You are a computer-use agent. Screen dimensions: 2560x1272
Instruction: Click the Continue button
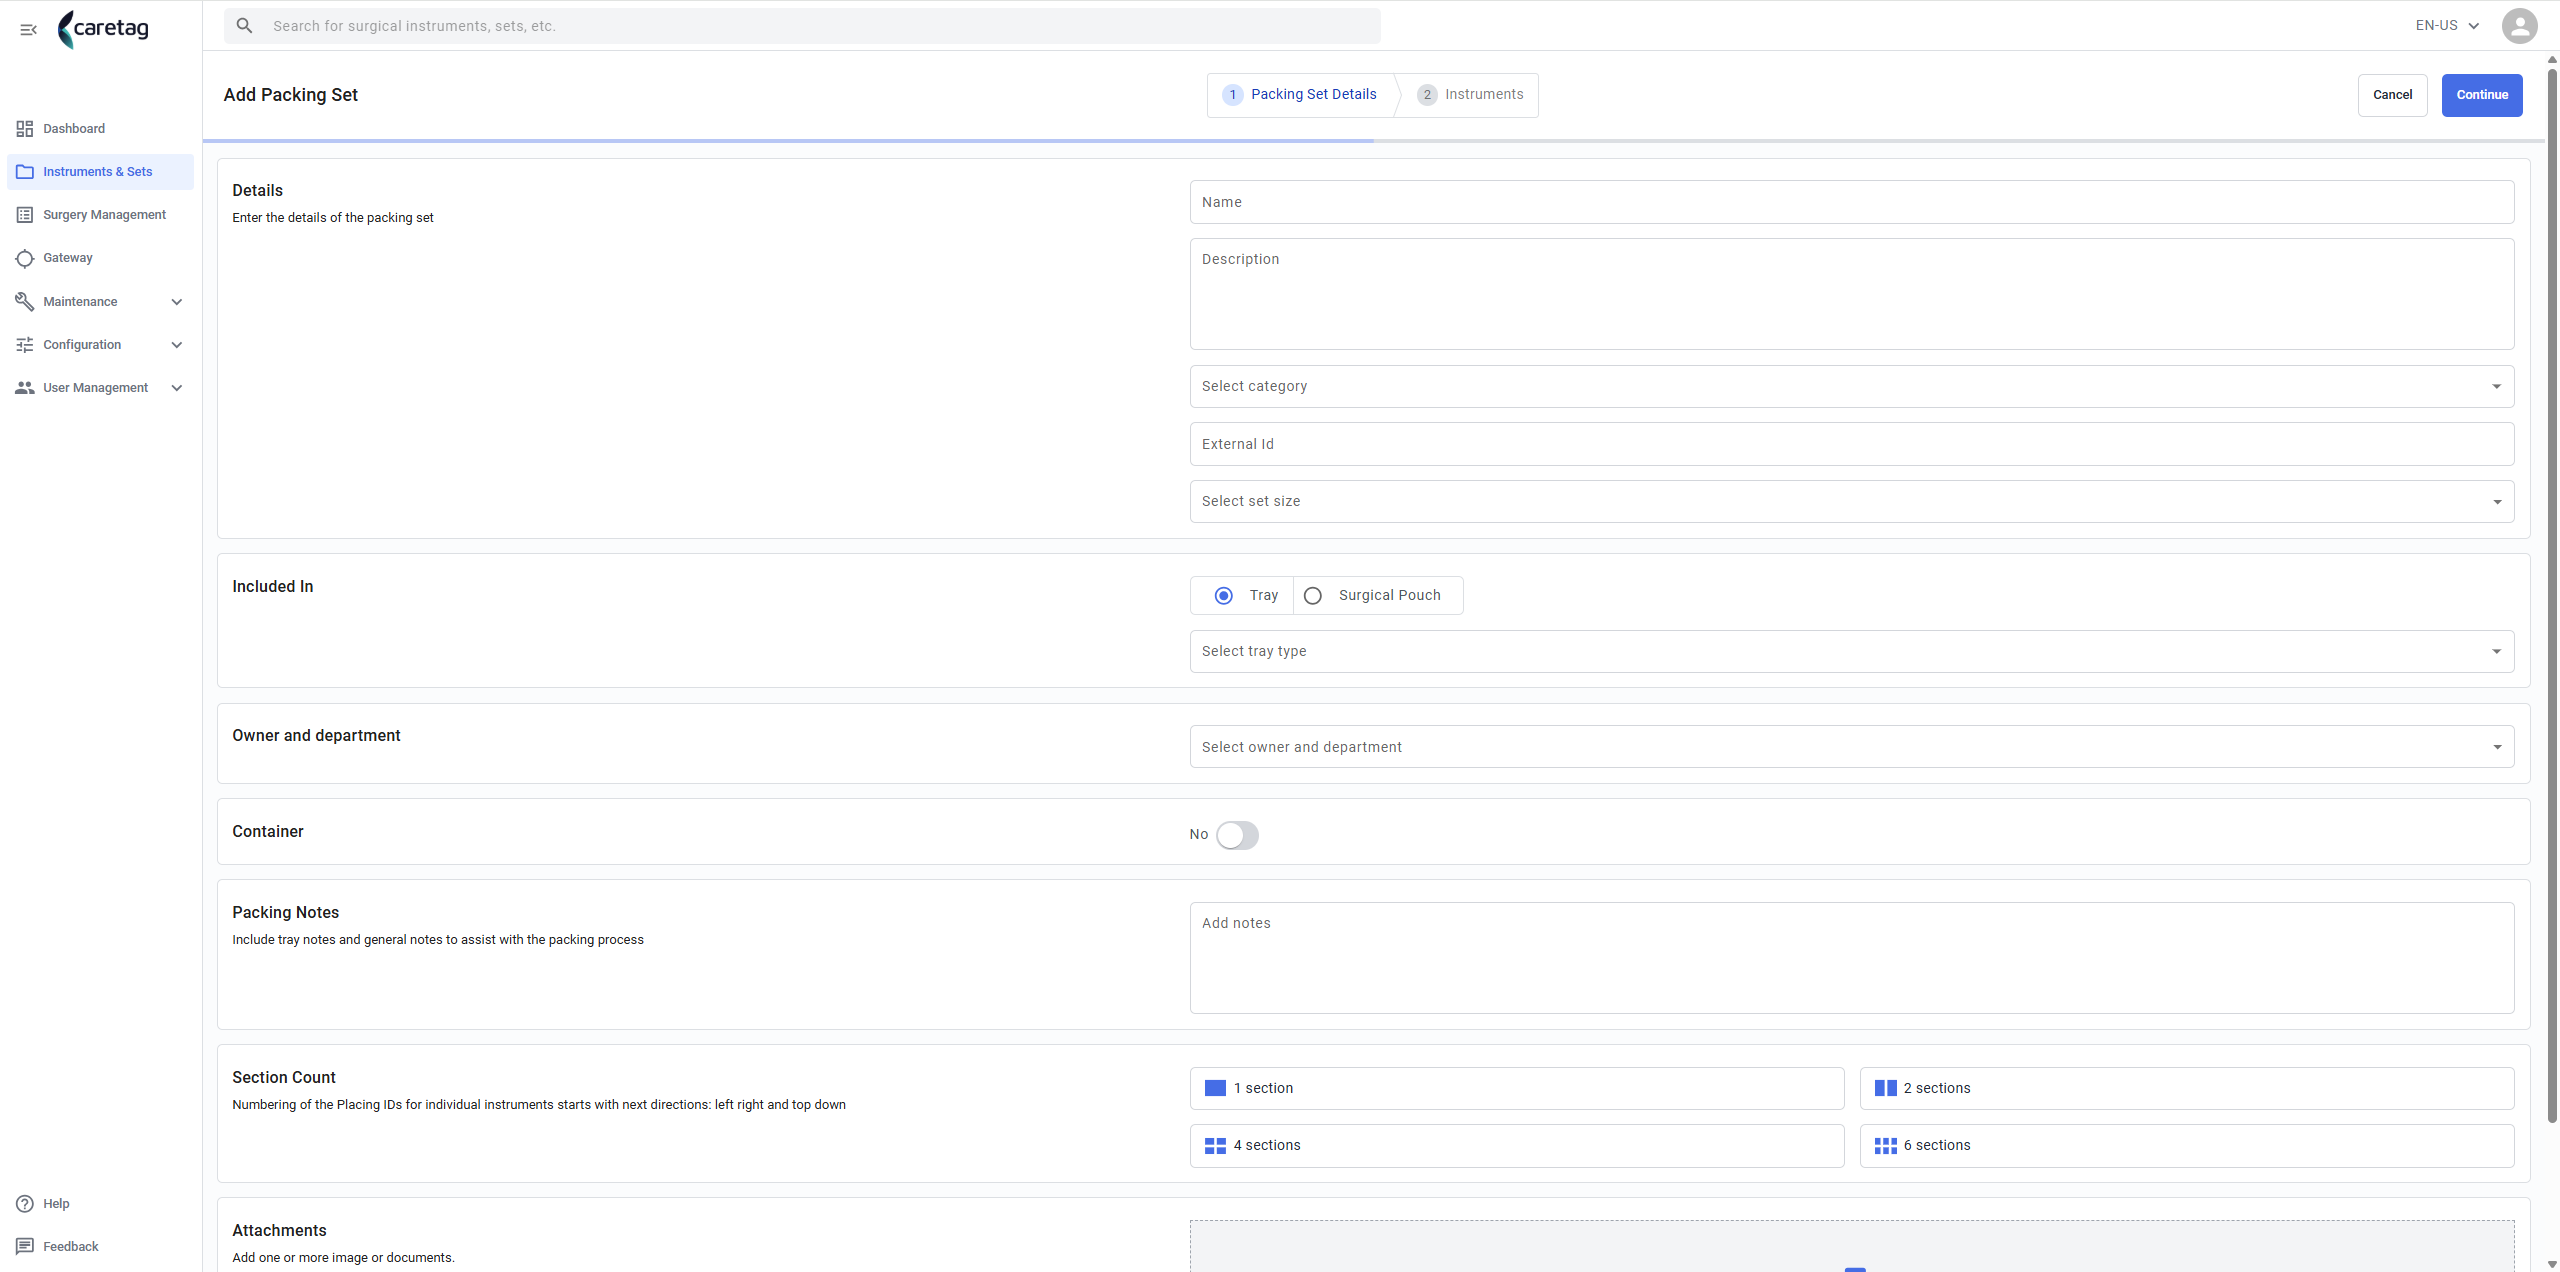(x=2482, y=95)
